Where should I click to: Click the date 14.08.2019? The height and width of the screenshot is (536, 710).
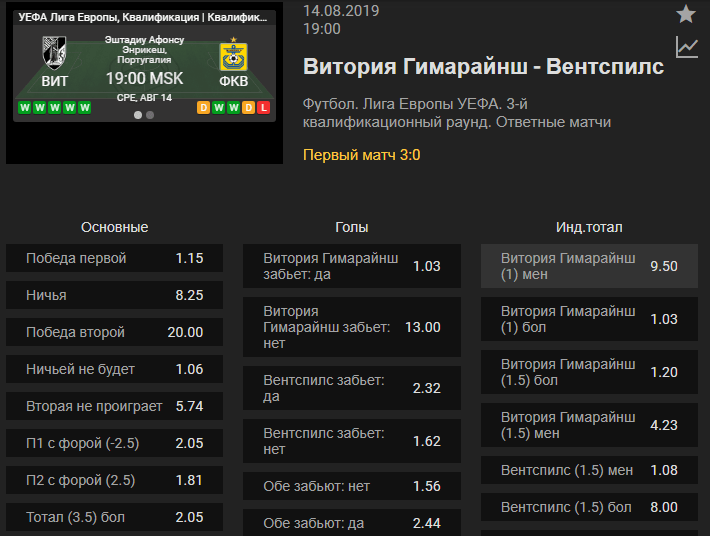(x=341, y=10)
